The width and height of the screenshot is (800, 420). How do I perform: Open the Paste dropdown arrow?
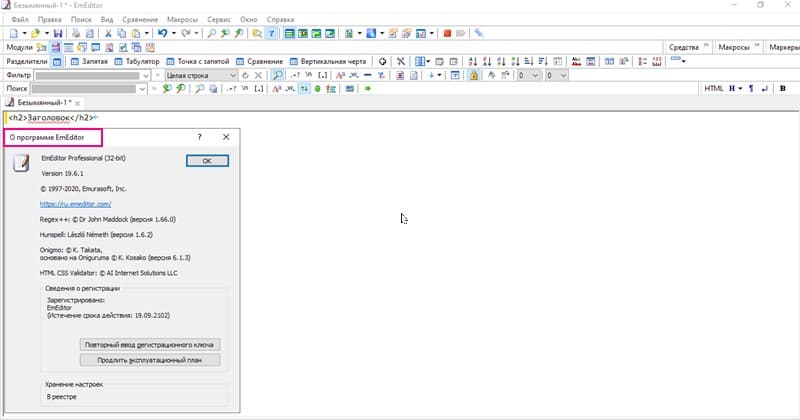click(x=146, y=33)
